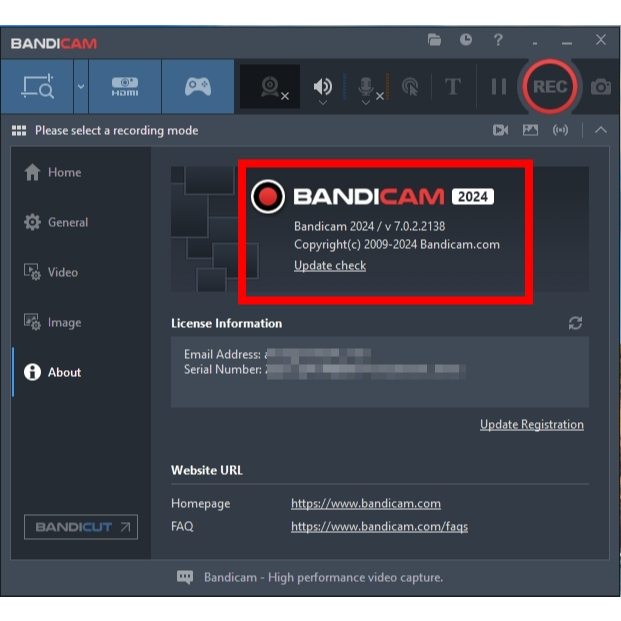The image size is (621, 621).
Task: Toggle text overlay T icon
Action: pos(453,86)
